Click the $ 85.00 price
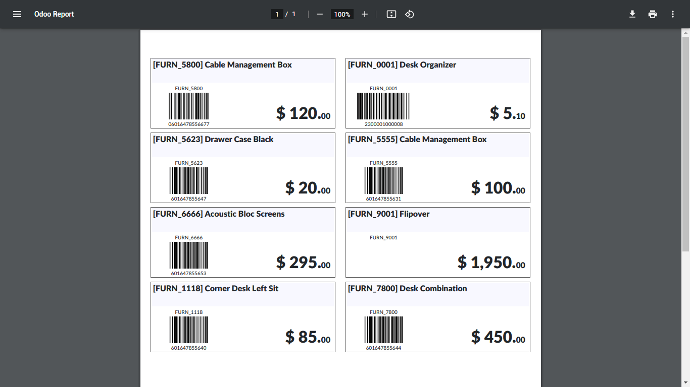Image resolution: width=690 pixels, height=387 pixels. point(308,337)
